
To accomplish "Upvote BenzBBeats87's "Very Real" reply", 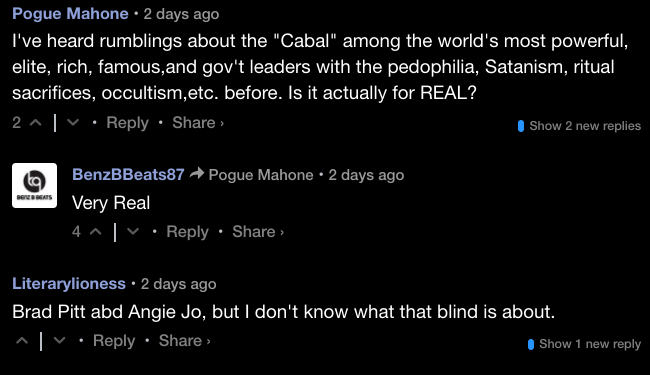I will (x=96, y=232).
